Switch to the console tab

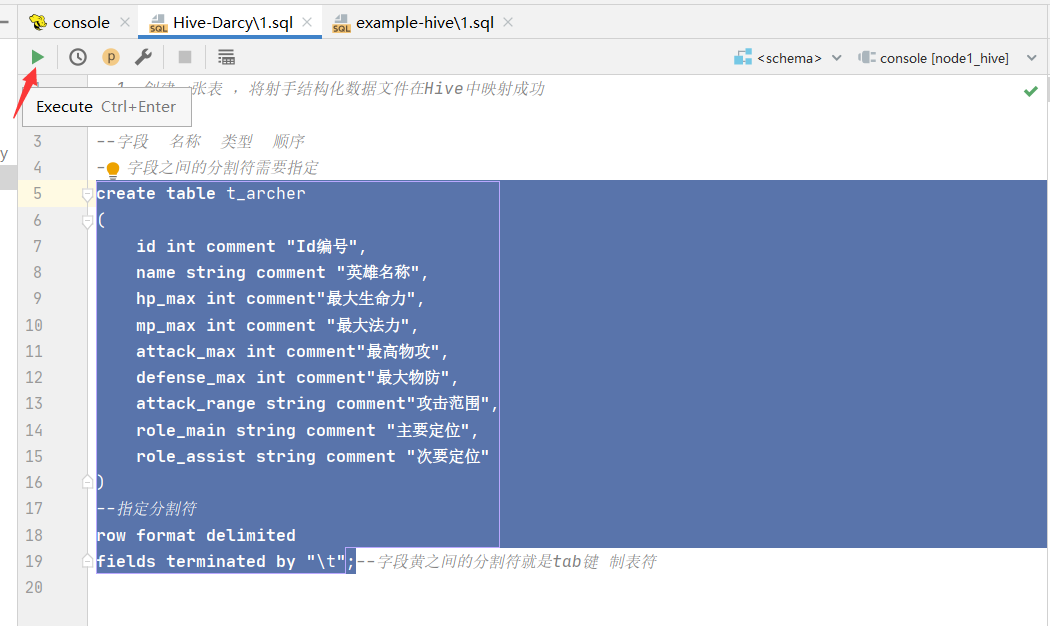coord(80,23)
